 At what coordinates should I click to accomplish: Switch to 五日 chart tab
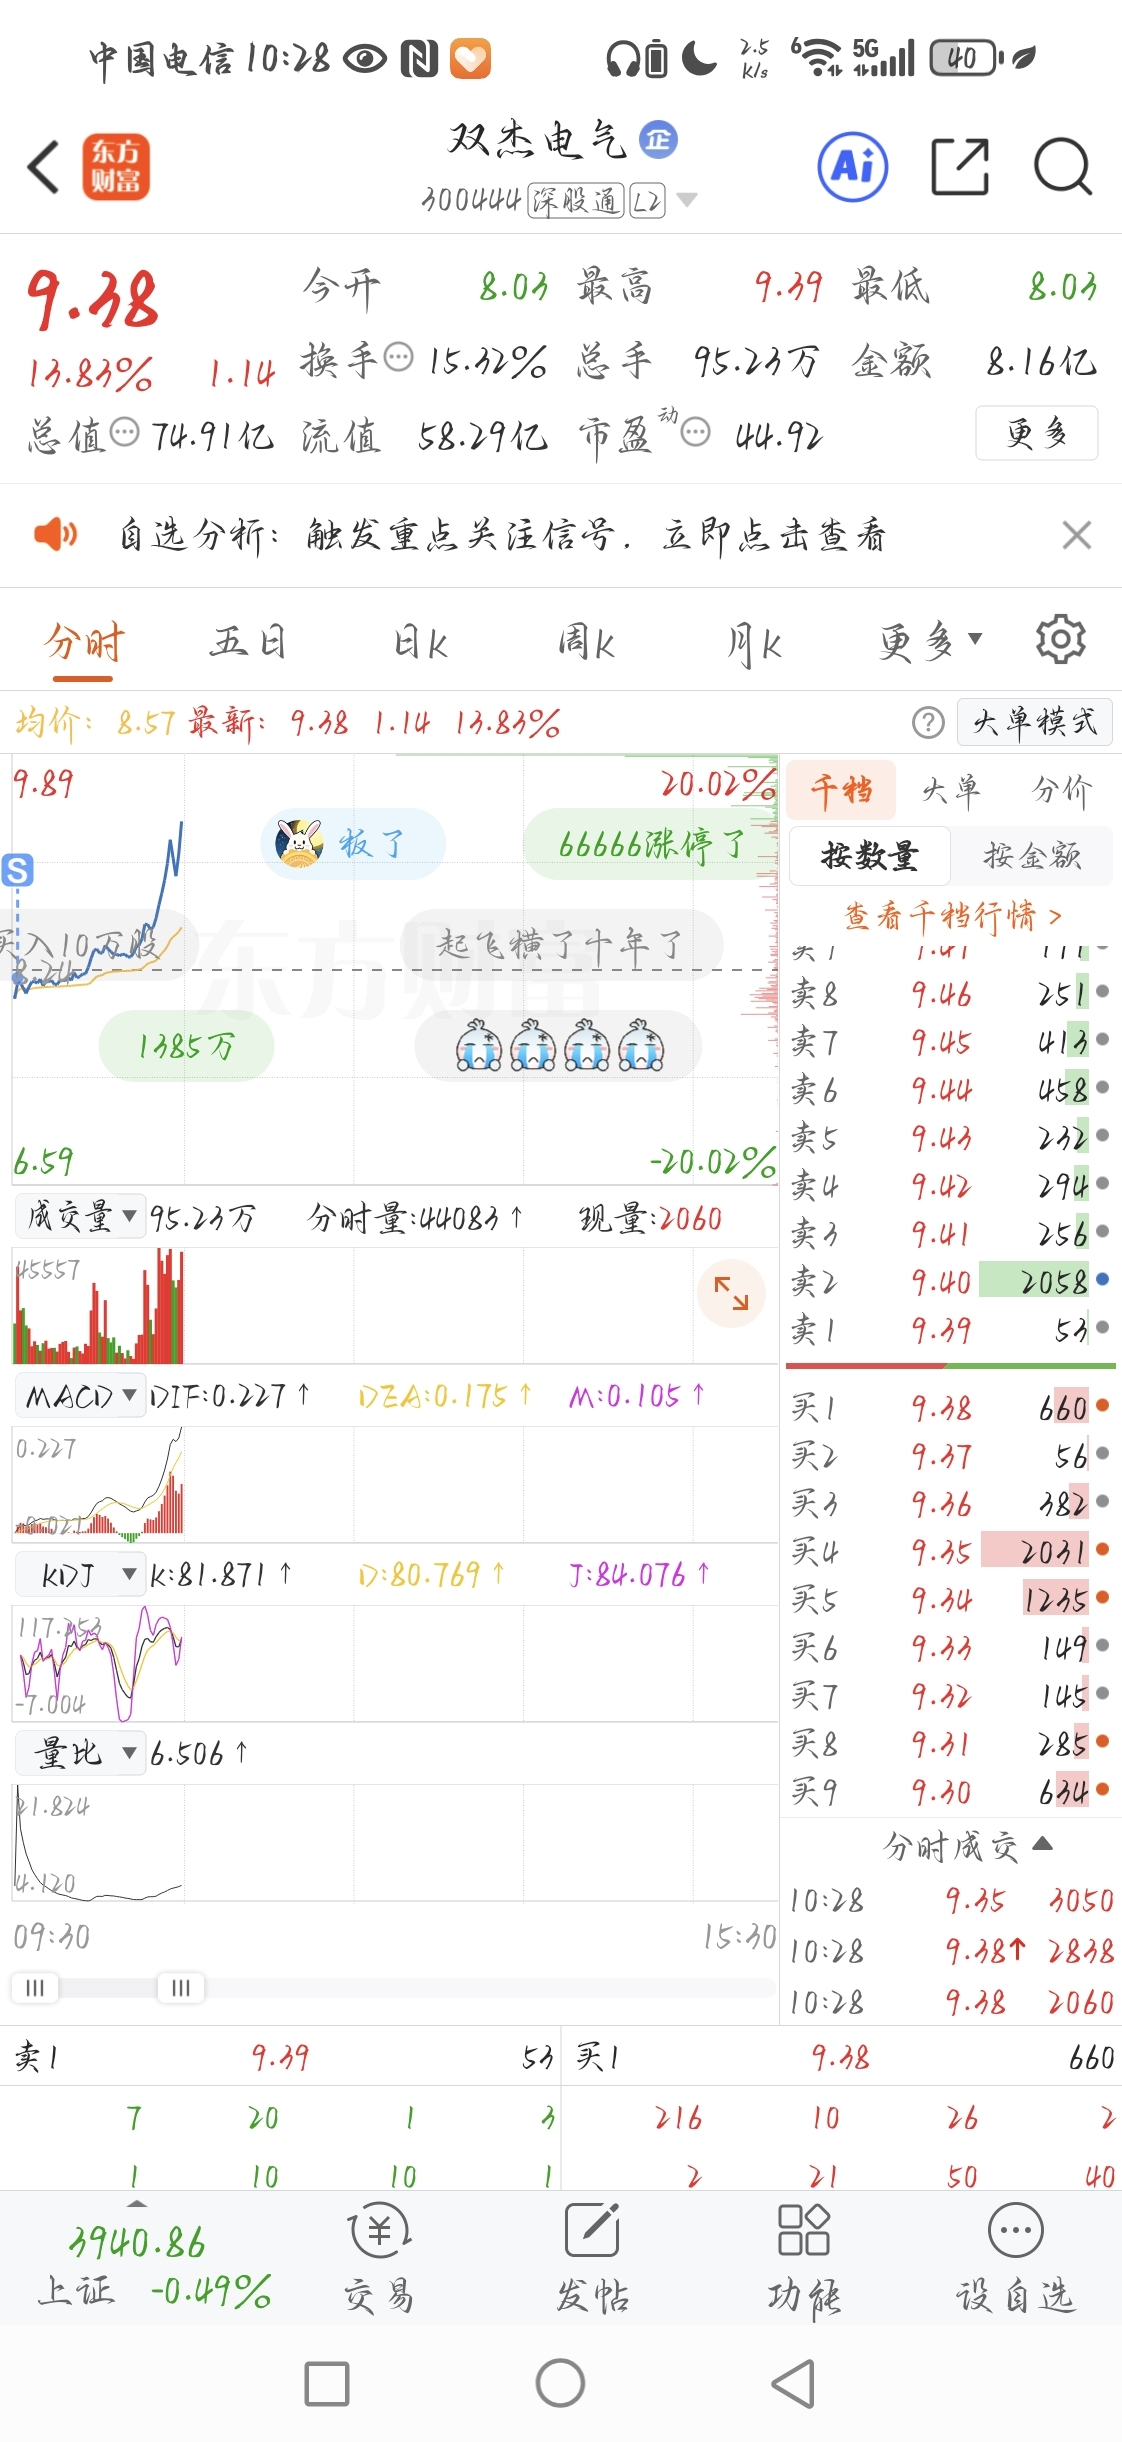click(248, 641)
